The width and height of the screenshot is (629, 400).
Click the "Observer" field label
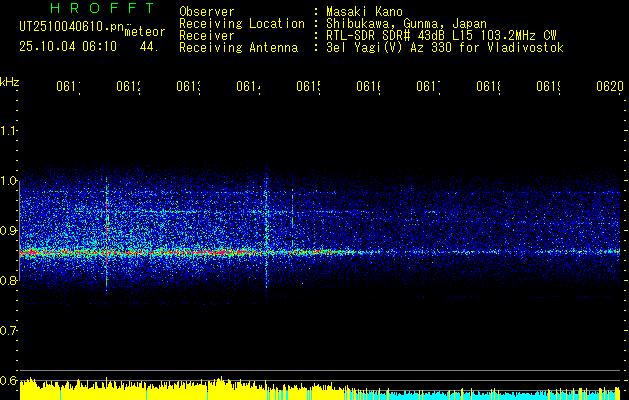pyautogui.click(x=207, y=11)
